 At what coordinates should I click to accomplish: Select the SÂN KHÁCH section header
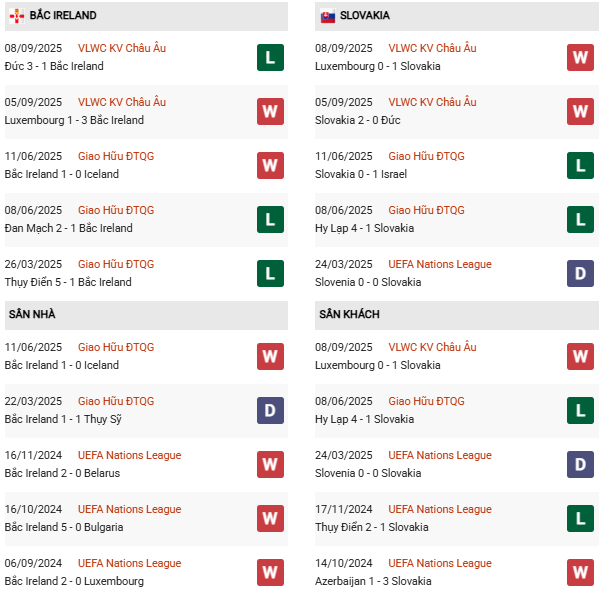349,314
